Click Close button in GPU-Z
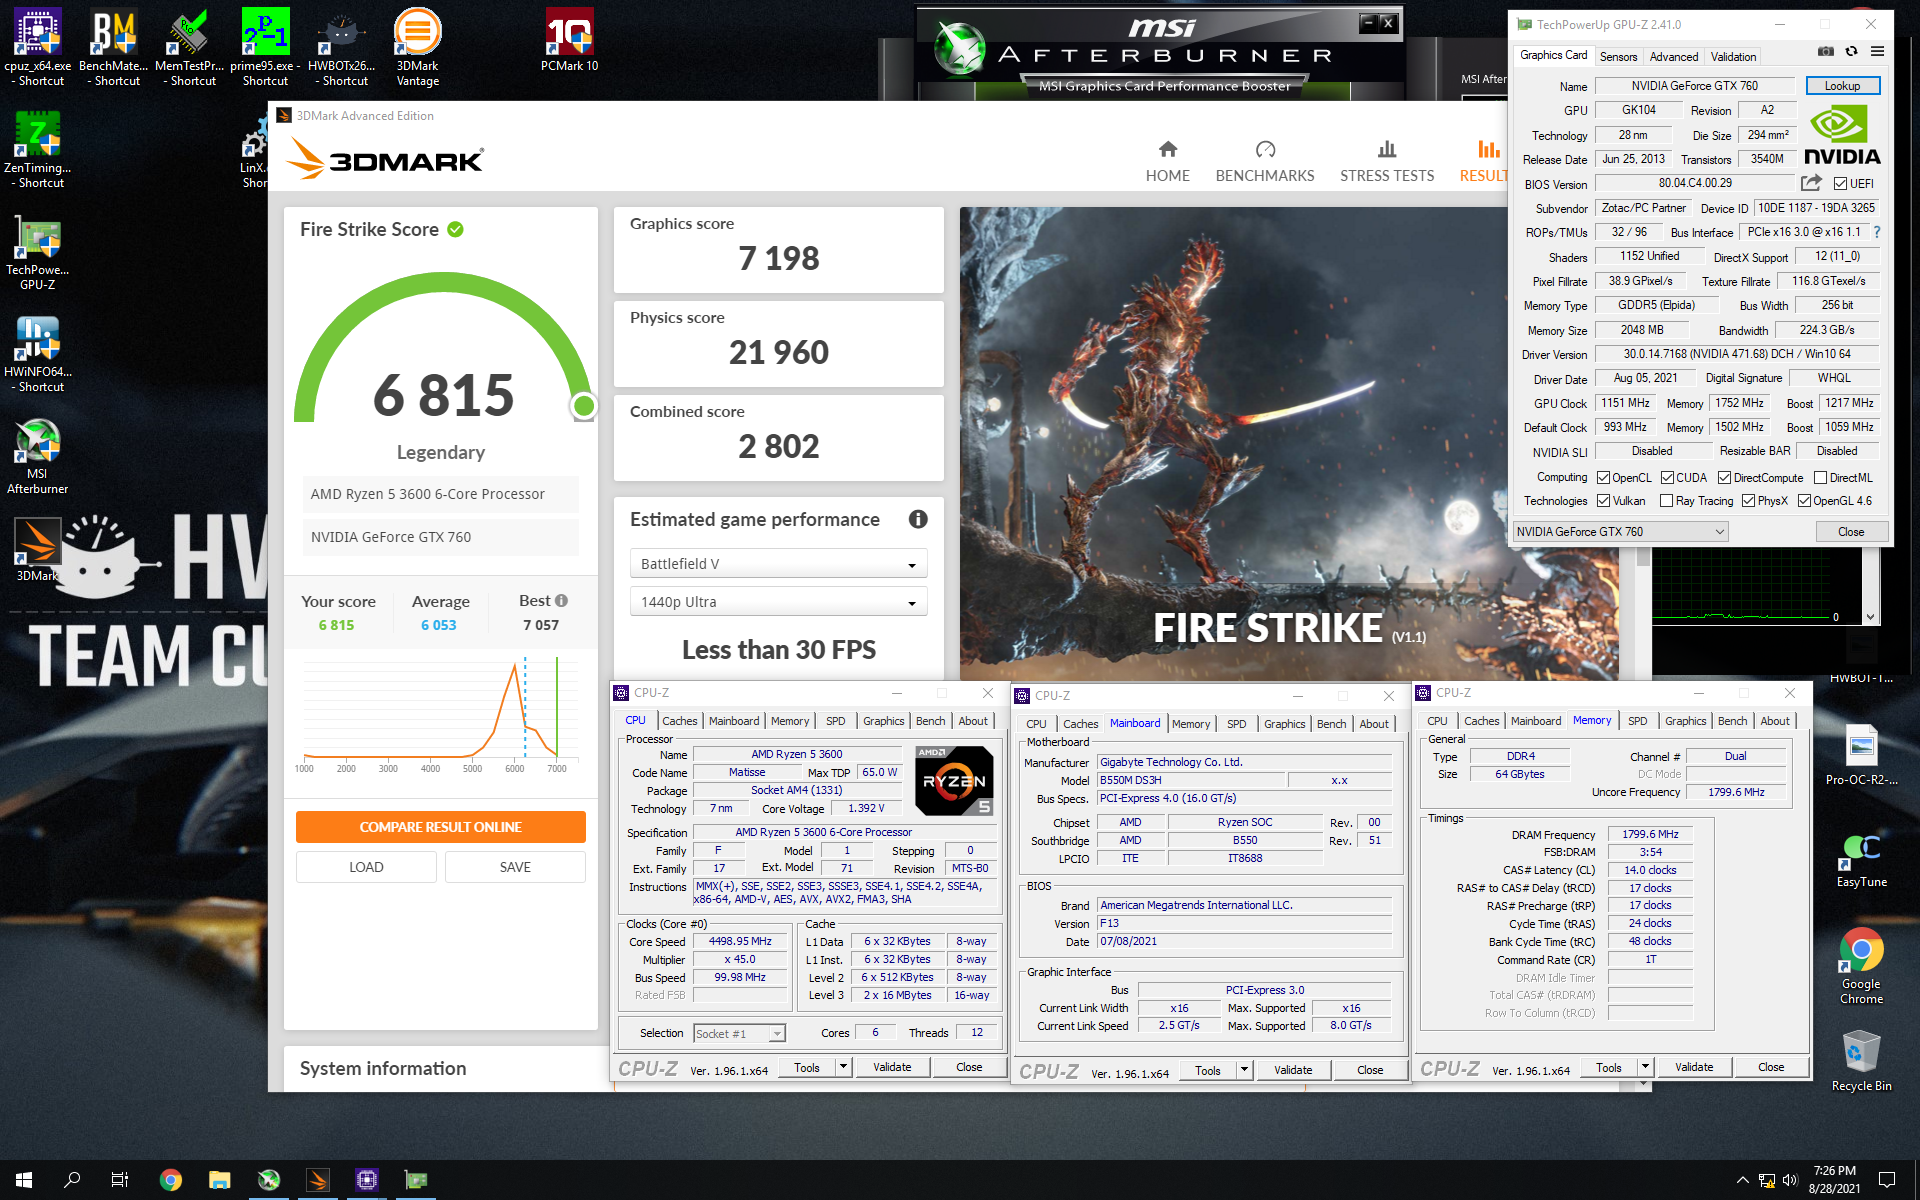This screenshot has height=1200, width=1920. [1851, 532]
